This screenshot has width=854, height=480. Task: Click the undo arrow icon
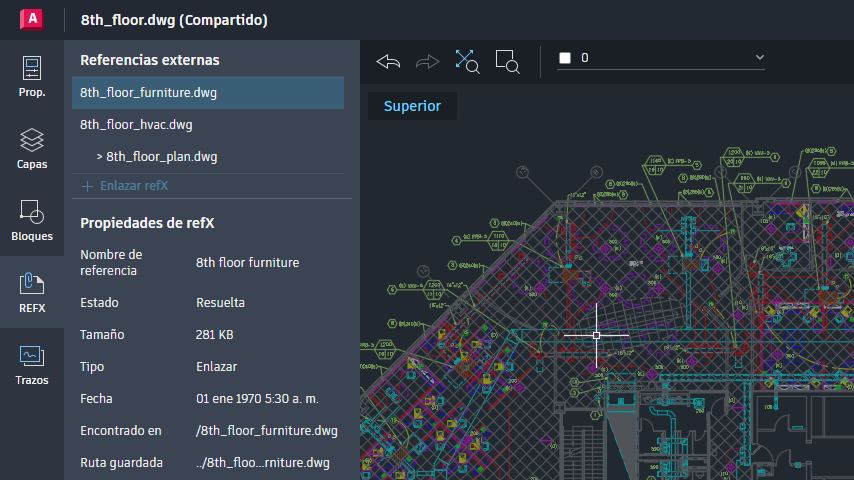click(388, 62)
